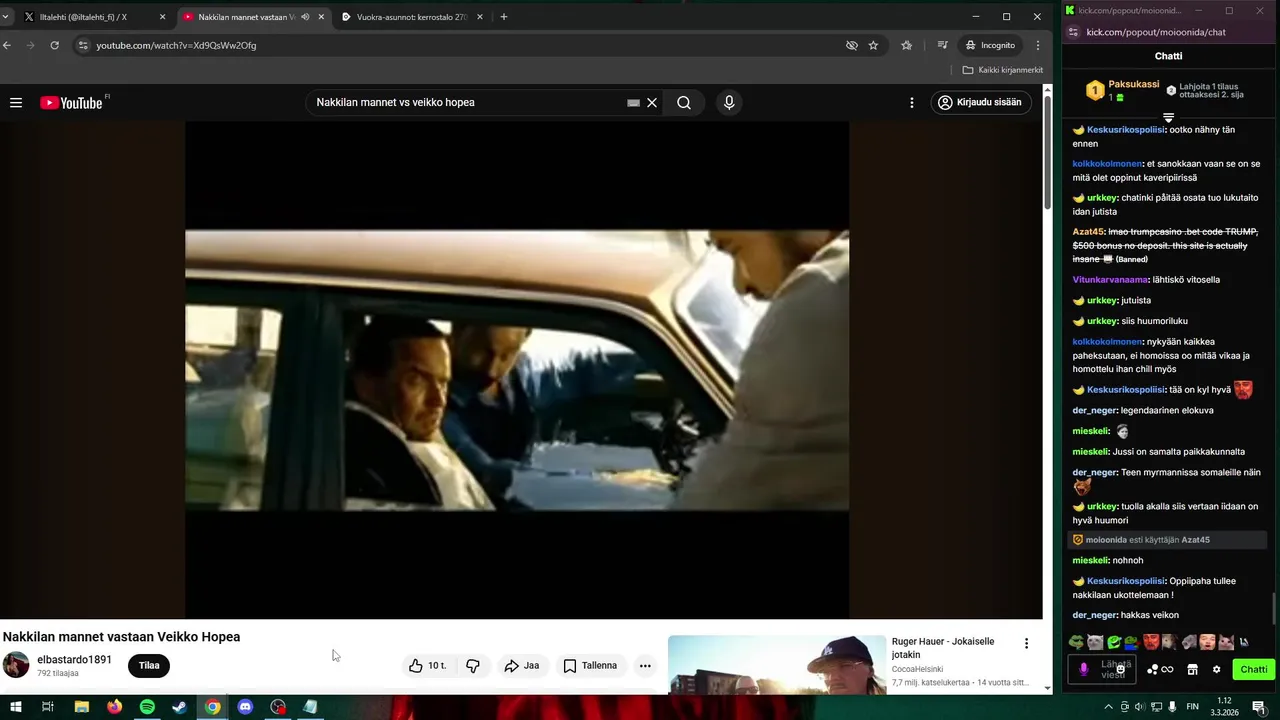Expand the Chrome tab search dropdown
This screenshot has height=720, width=1280.
coord(5,17)
